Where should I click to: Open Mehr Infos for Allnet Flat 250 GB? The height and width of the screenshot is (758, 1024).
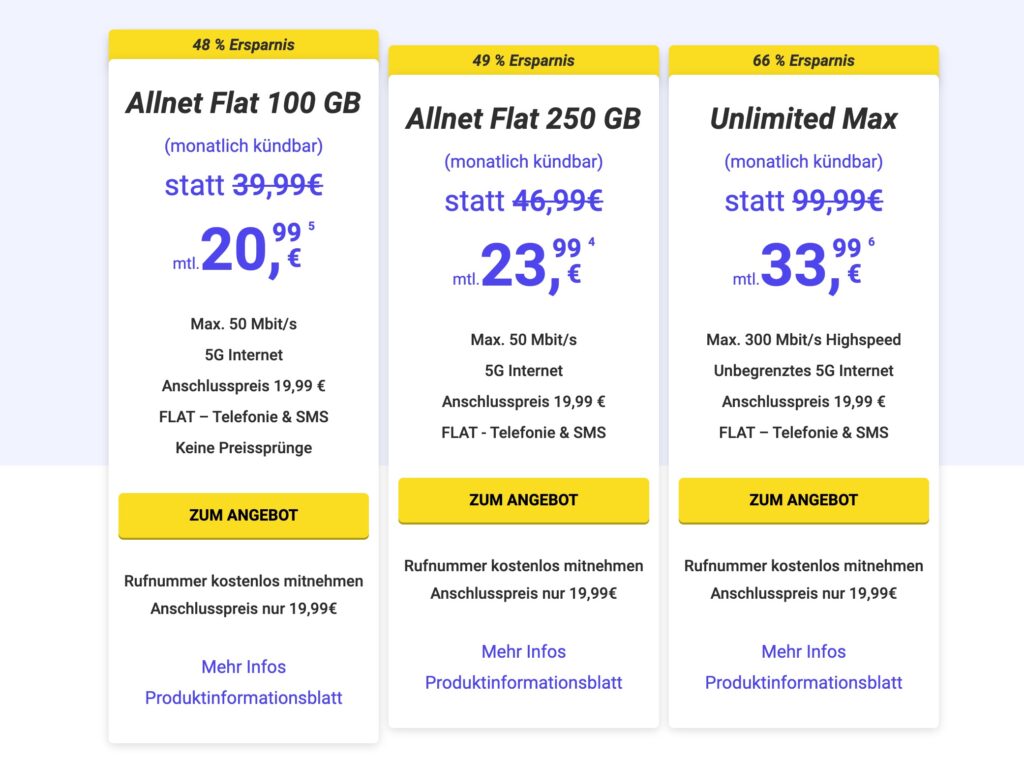523,652
